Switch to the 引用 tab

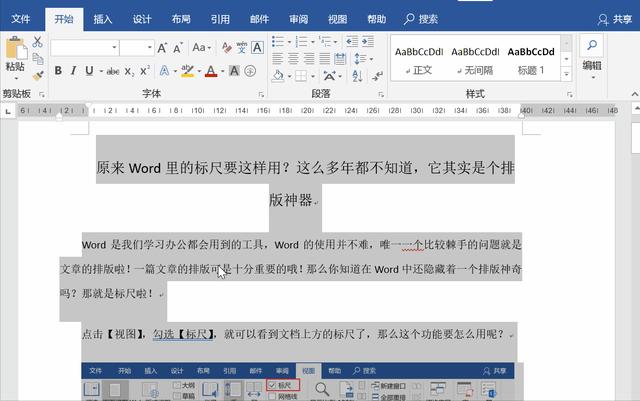click(220, 19)
